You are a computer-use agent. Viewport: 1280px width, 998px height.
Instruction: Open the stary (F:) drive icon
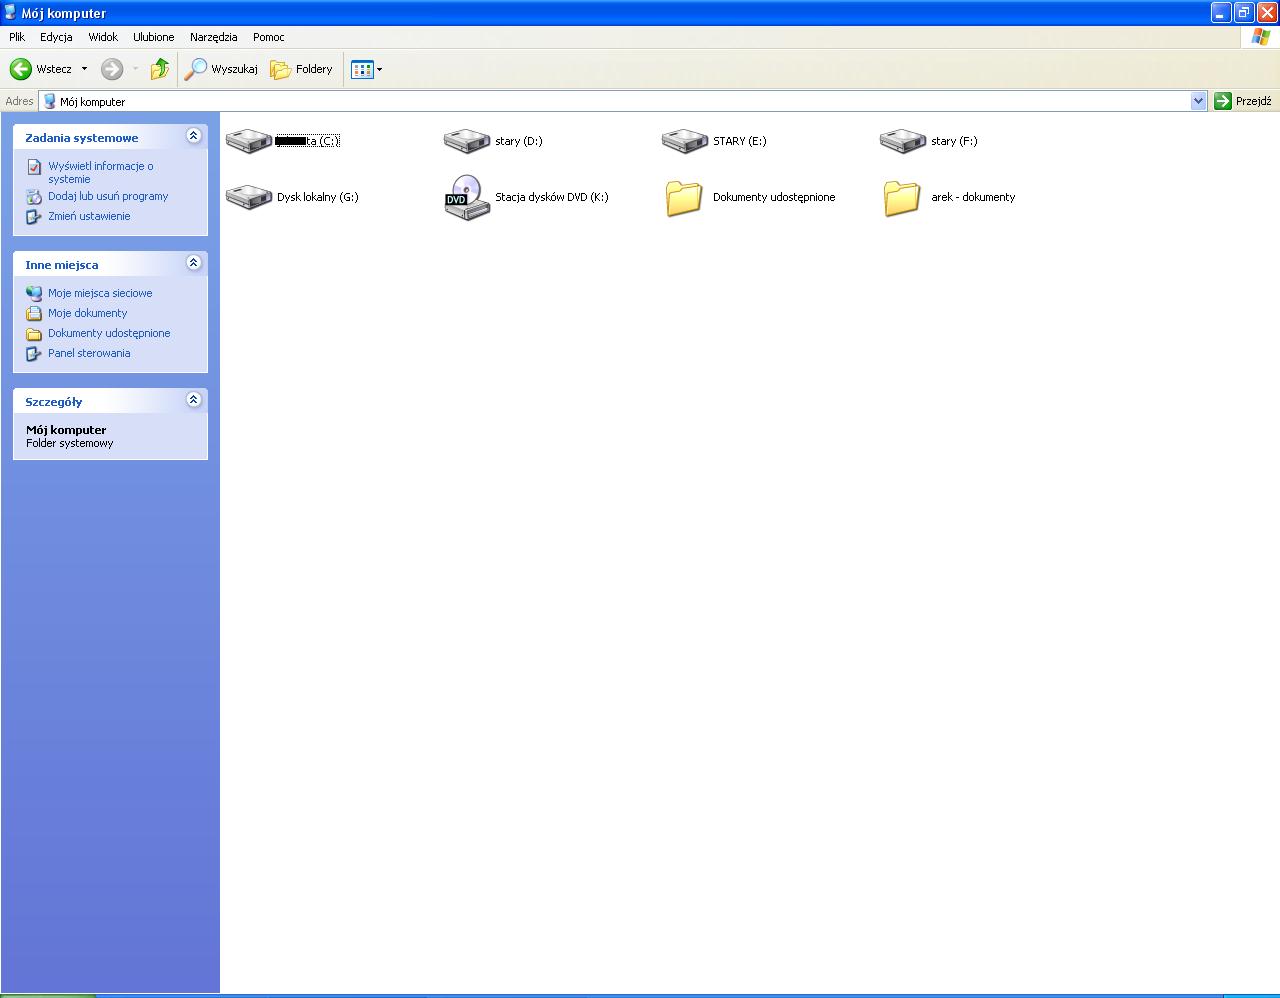[x=903, y=141]
